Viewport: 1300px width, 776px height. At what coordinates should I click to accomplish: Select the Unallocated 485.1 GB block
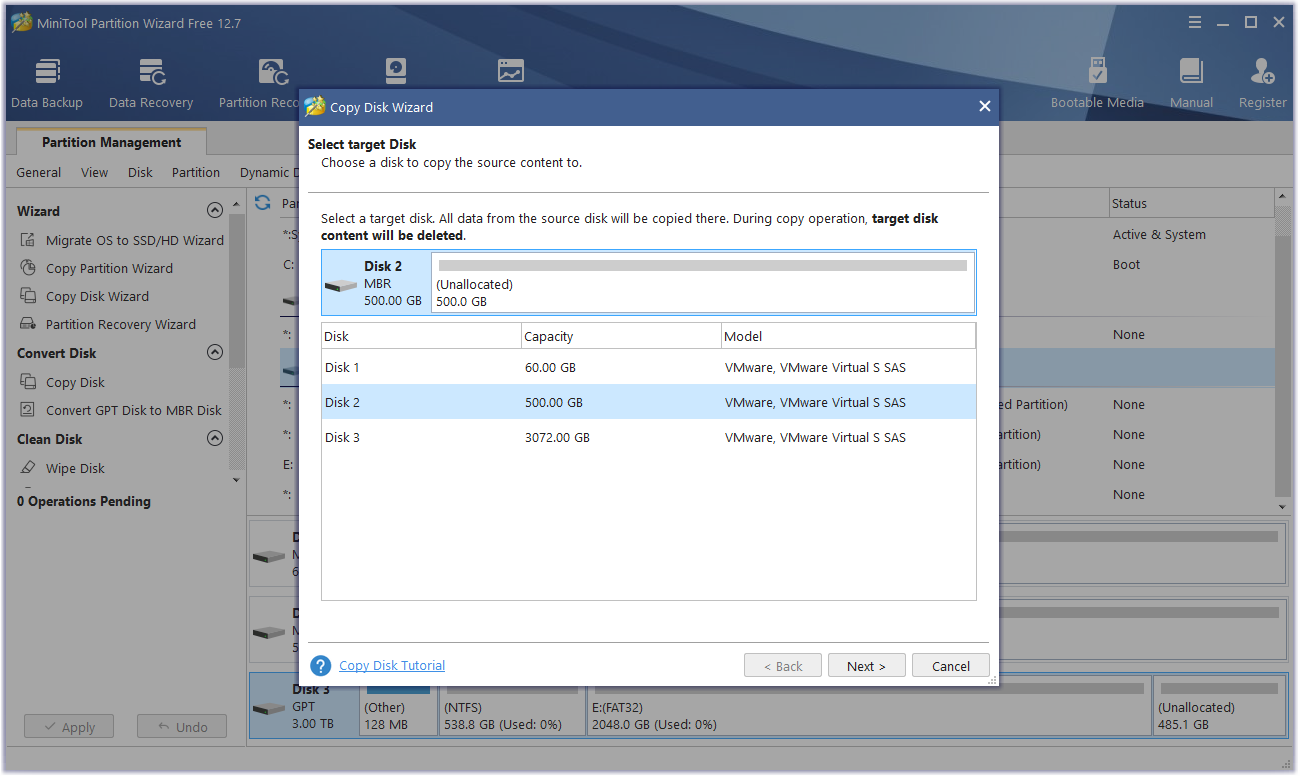click(x=1218, y=706)
